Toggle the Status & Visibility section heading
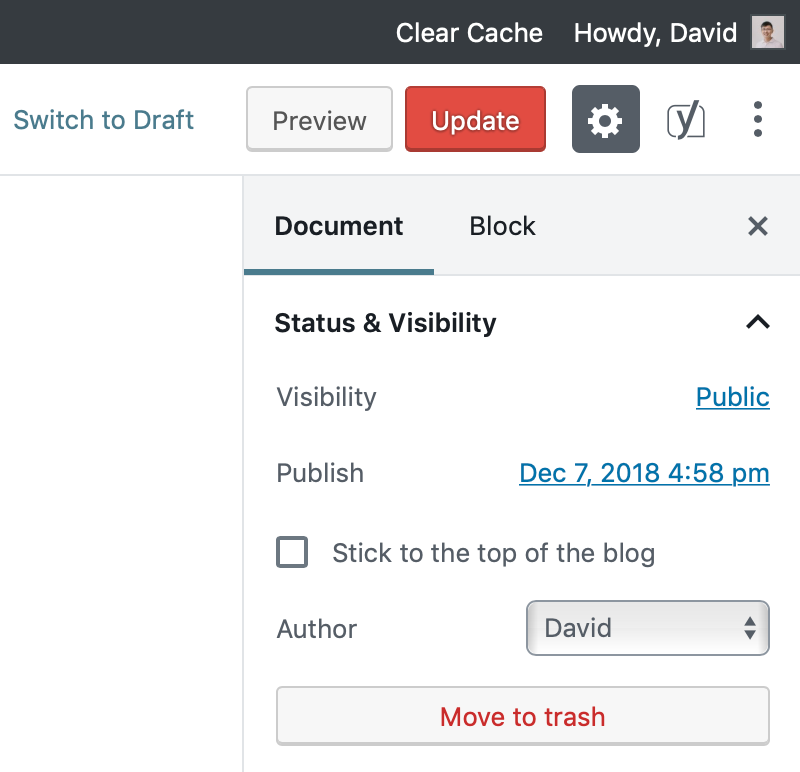Screen dimensions: 800x772 coord(385,323)
